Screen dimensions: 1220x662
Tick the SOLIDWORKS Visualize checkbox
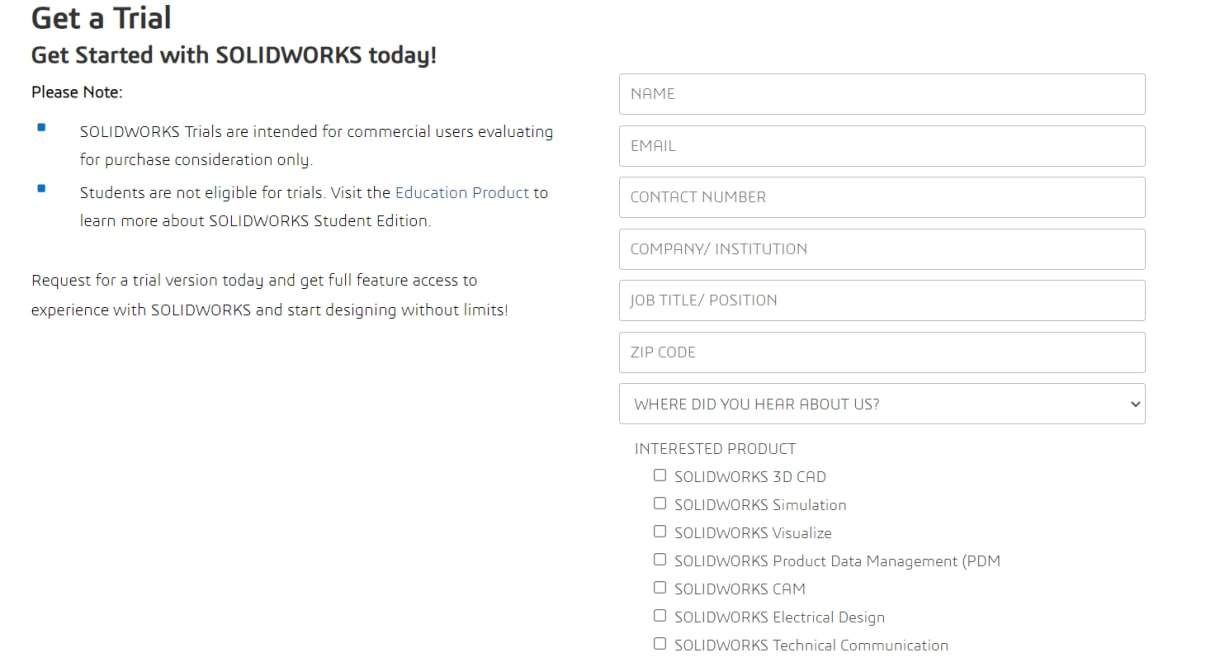click(x=660, y=532)
